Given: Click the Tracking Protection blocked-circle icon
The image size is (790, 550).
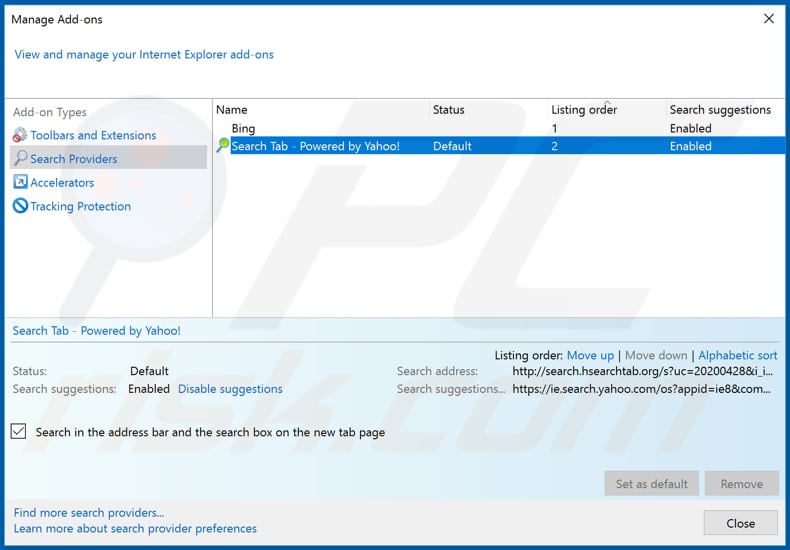Looking at the screenshot, I should 20,205.
